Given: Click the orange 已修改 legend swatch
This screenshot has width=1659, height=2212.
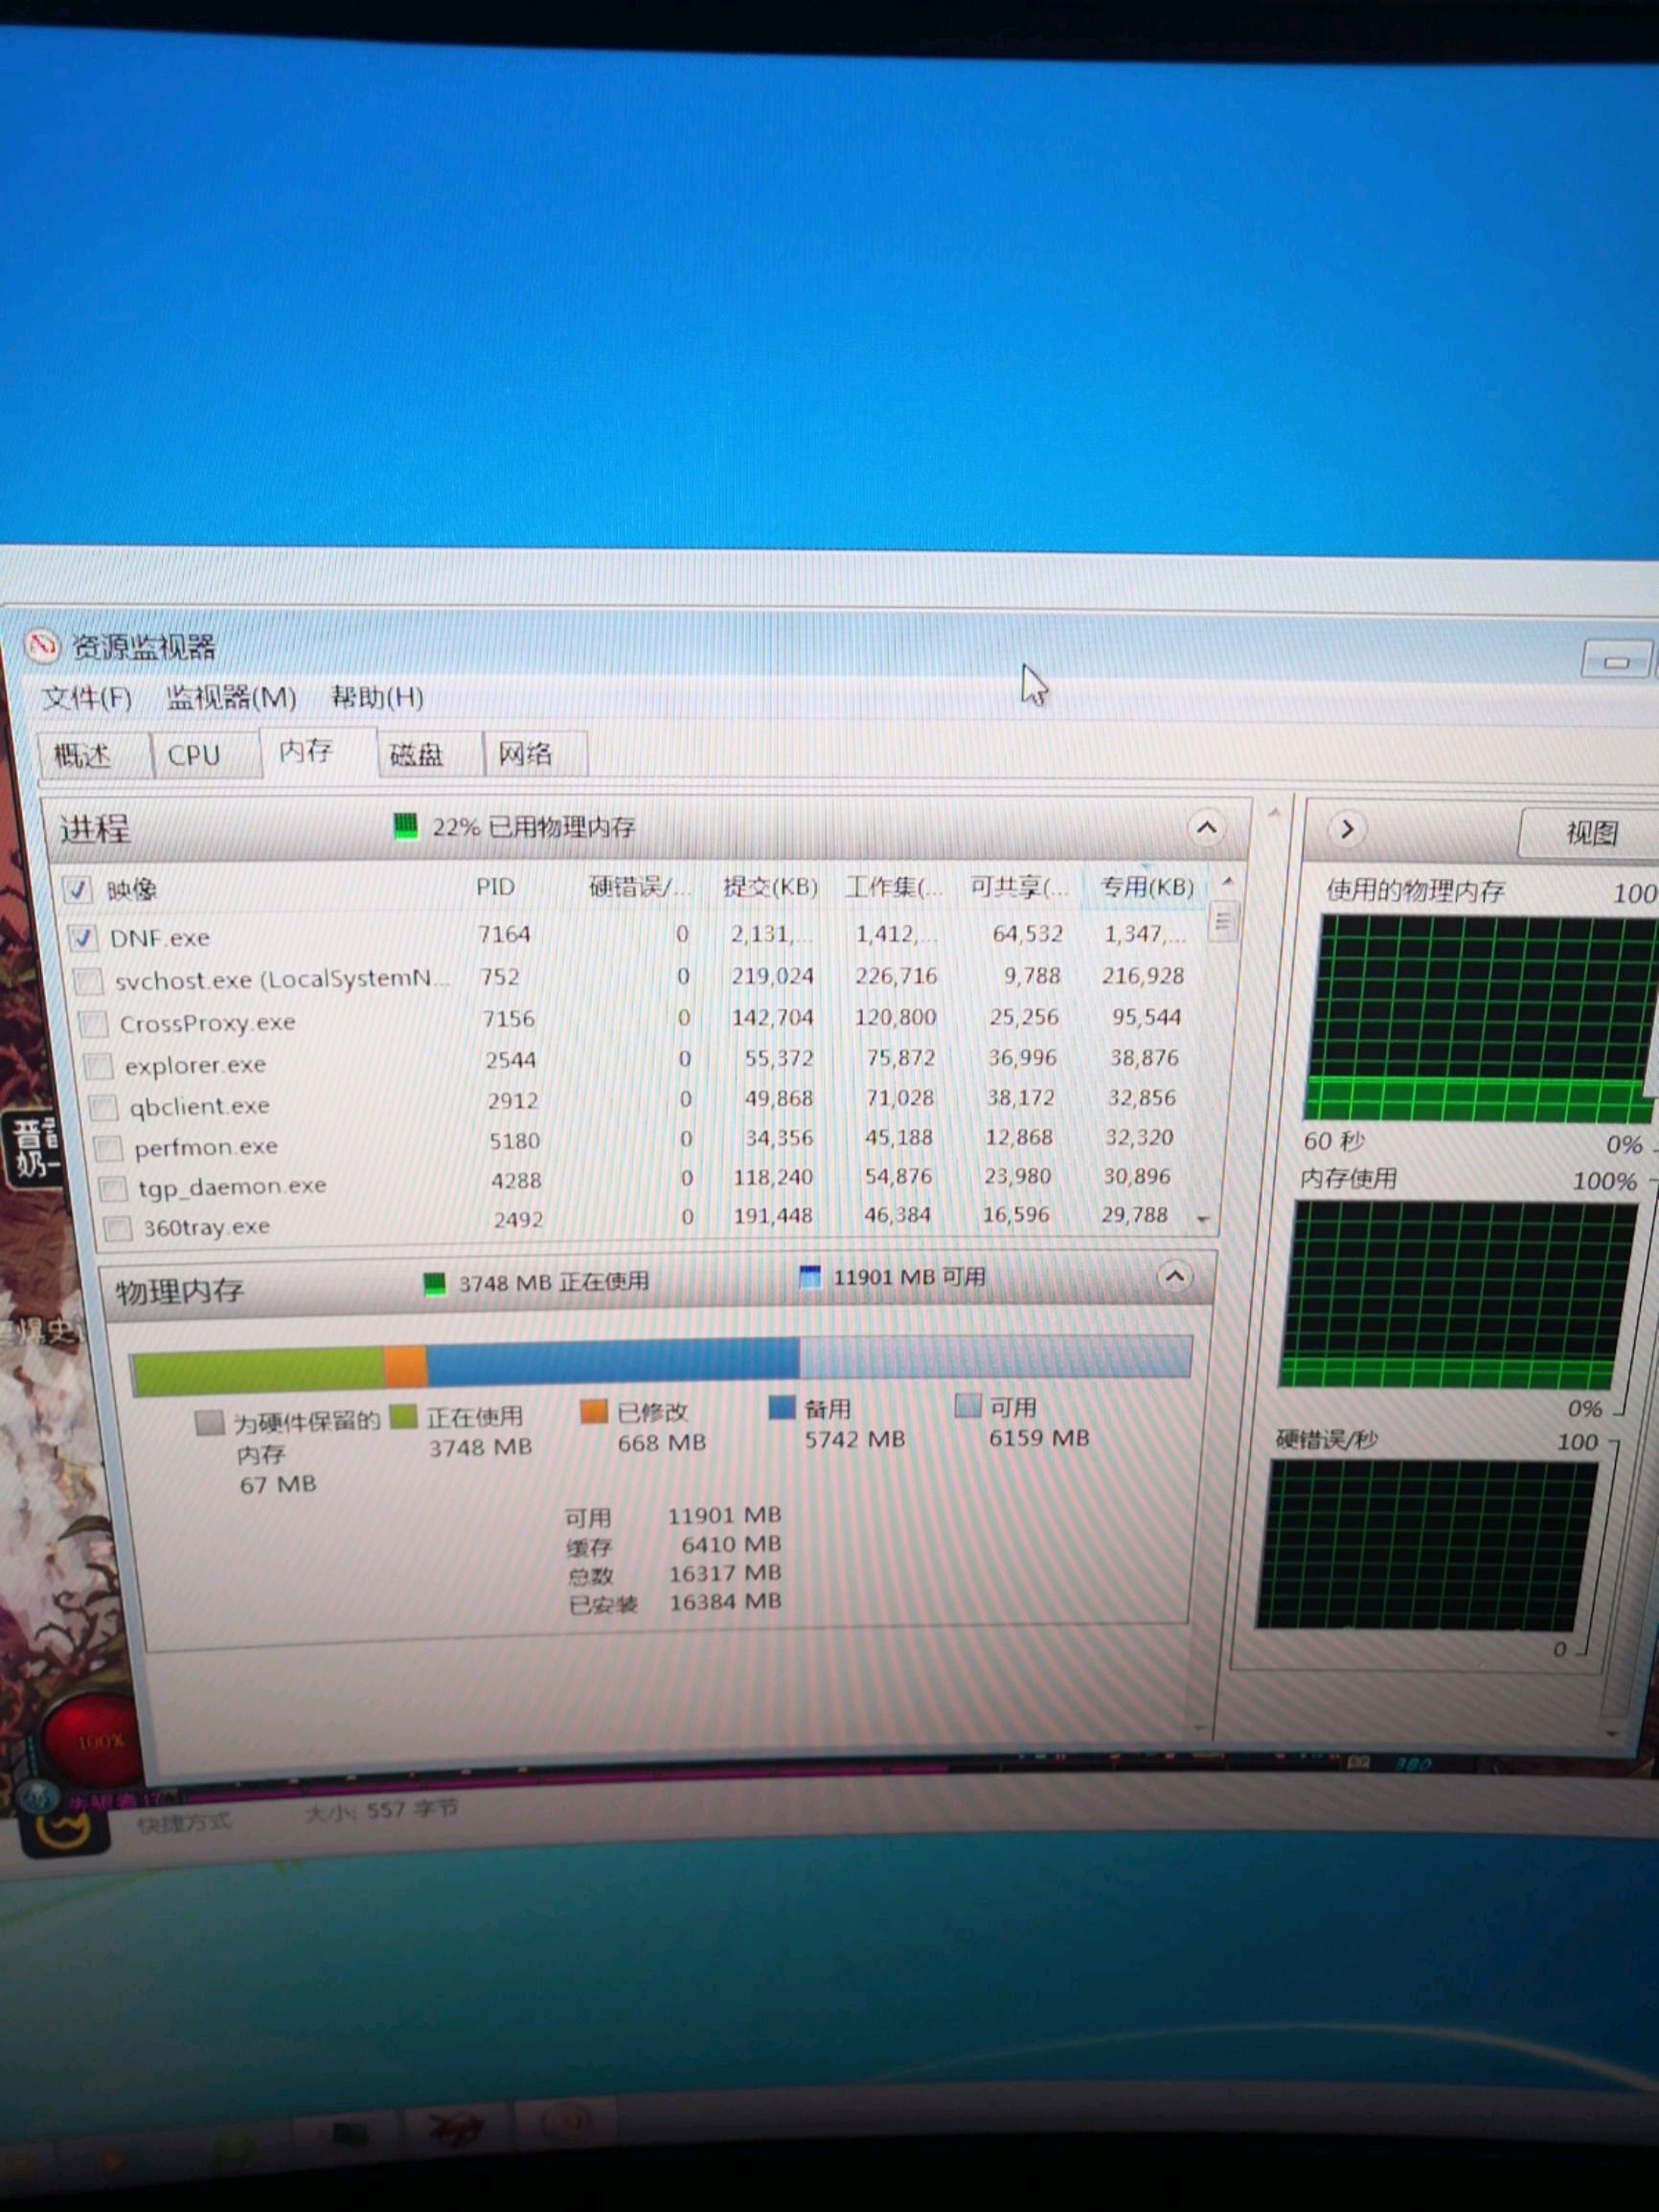Looking at the screenshot, I should tap(594, 1411).
